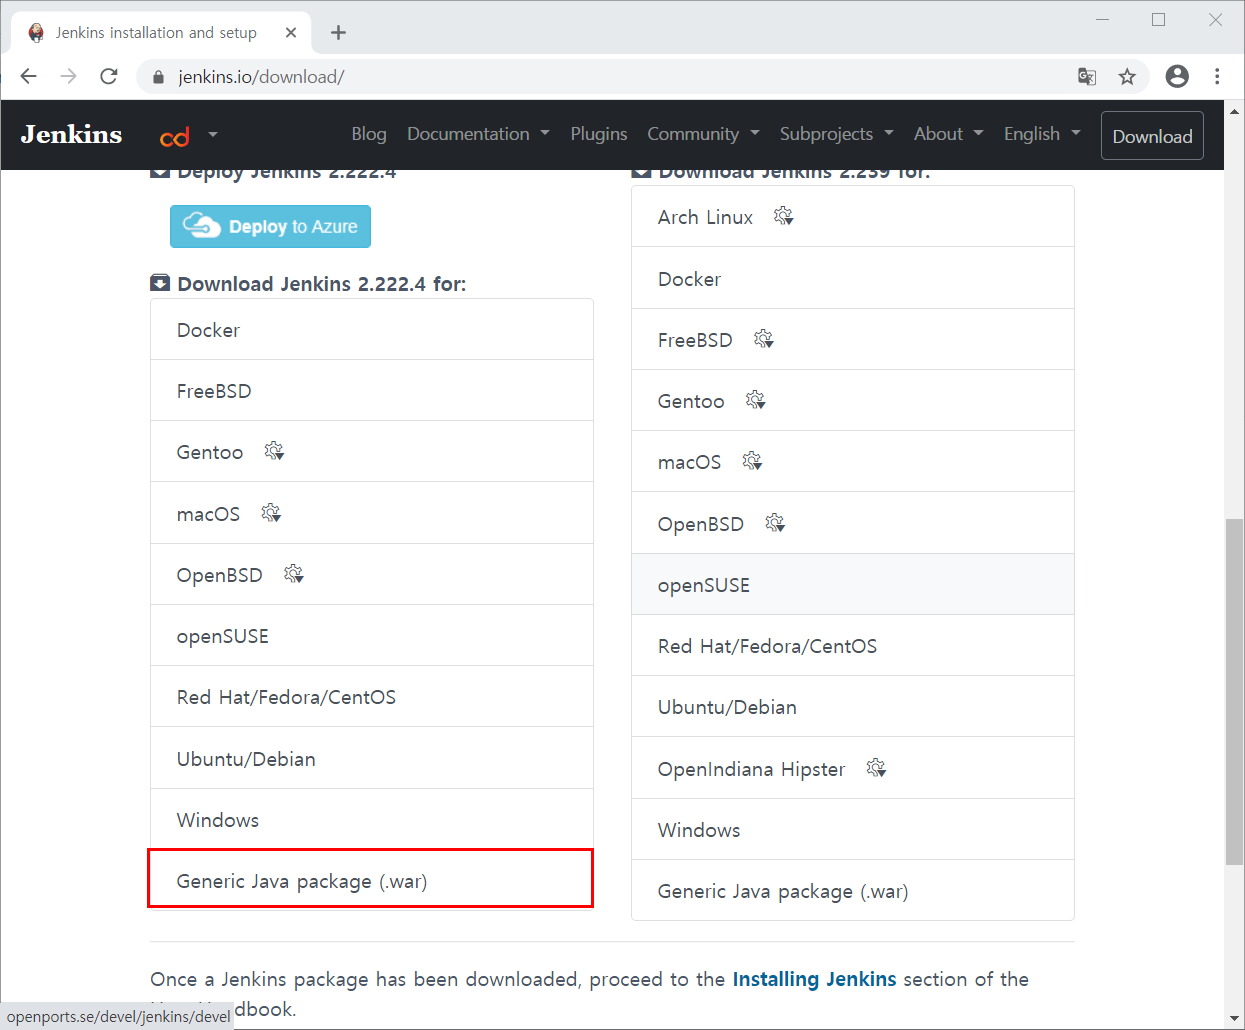Select FreeBSD in the LTS list
The width and height of the screenshot is (1245, 1030).
pos(372,391)
